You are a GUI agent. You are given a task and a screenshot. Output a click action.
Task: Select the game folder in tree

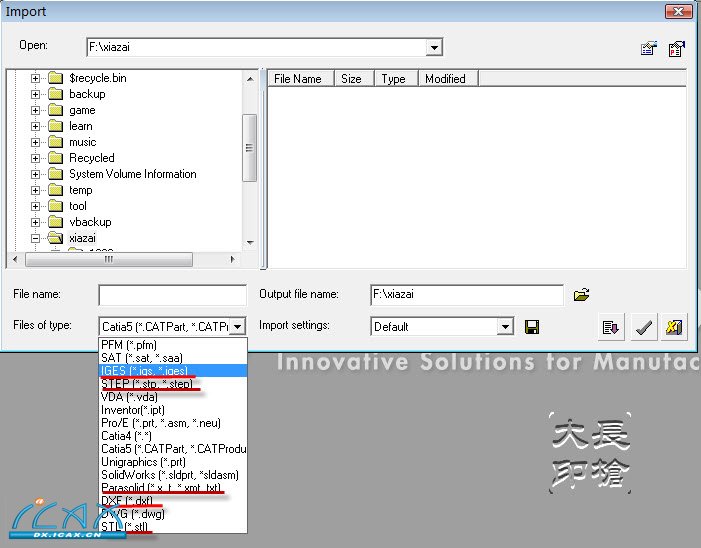82,110
